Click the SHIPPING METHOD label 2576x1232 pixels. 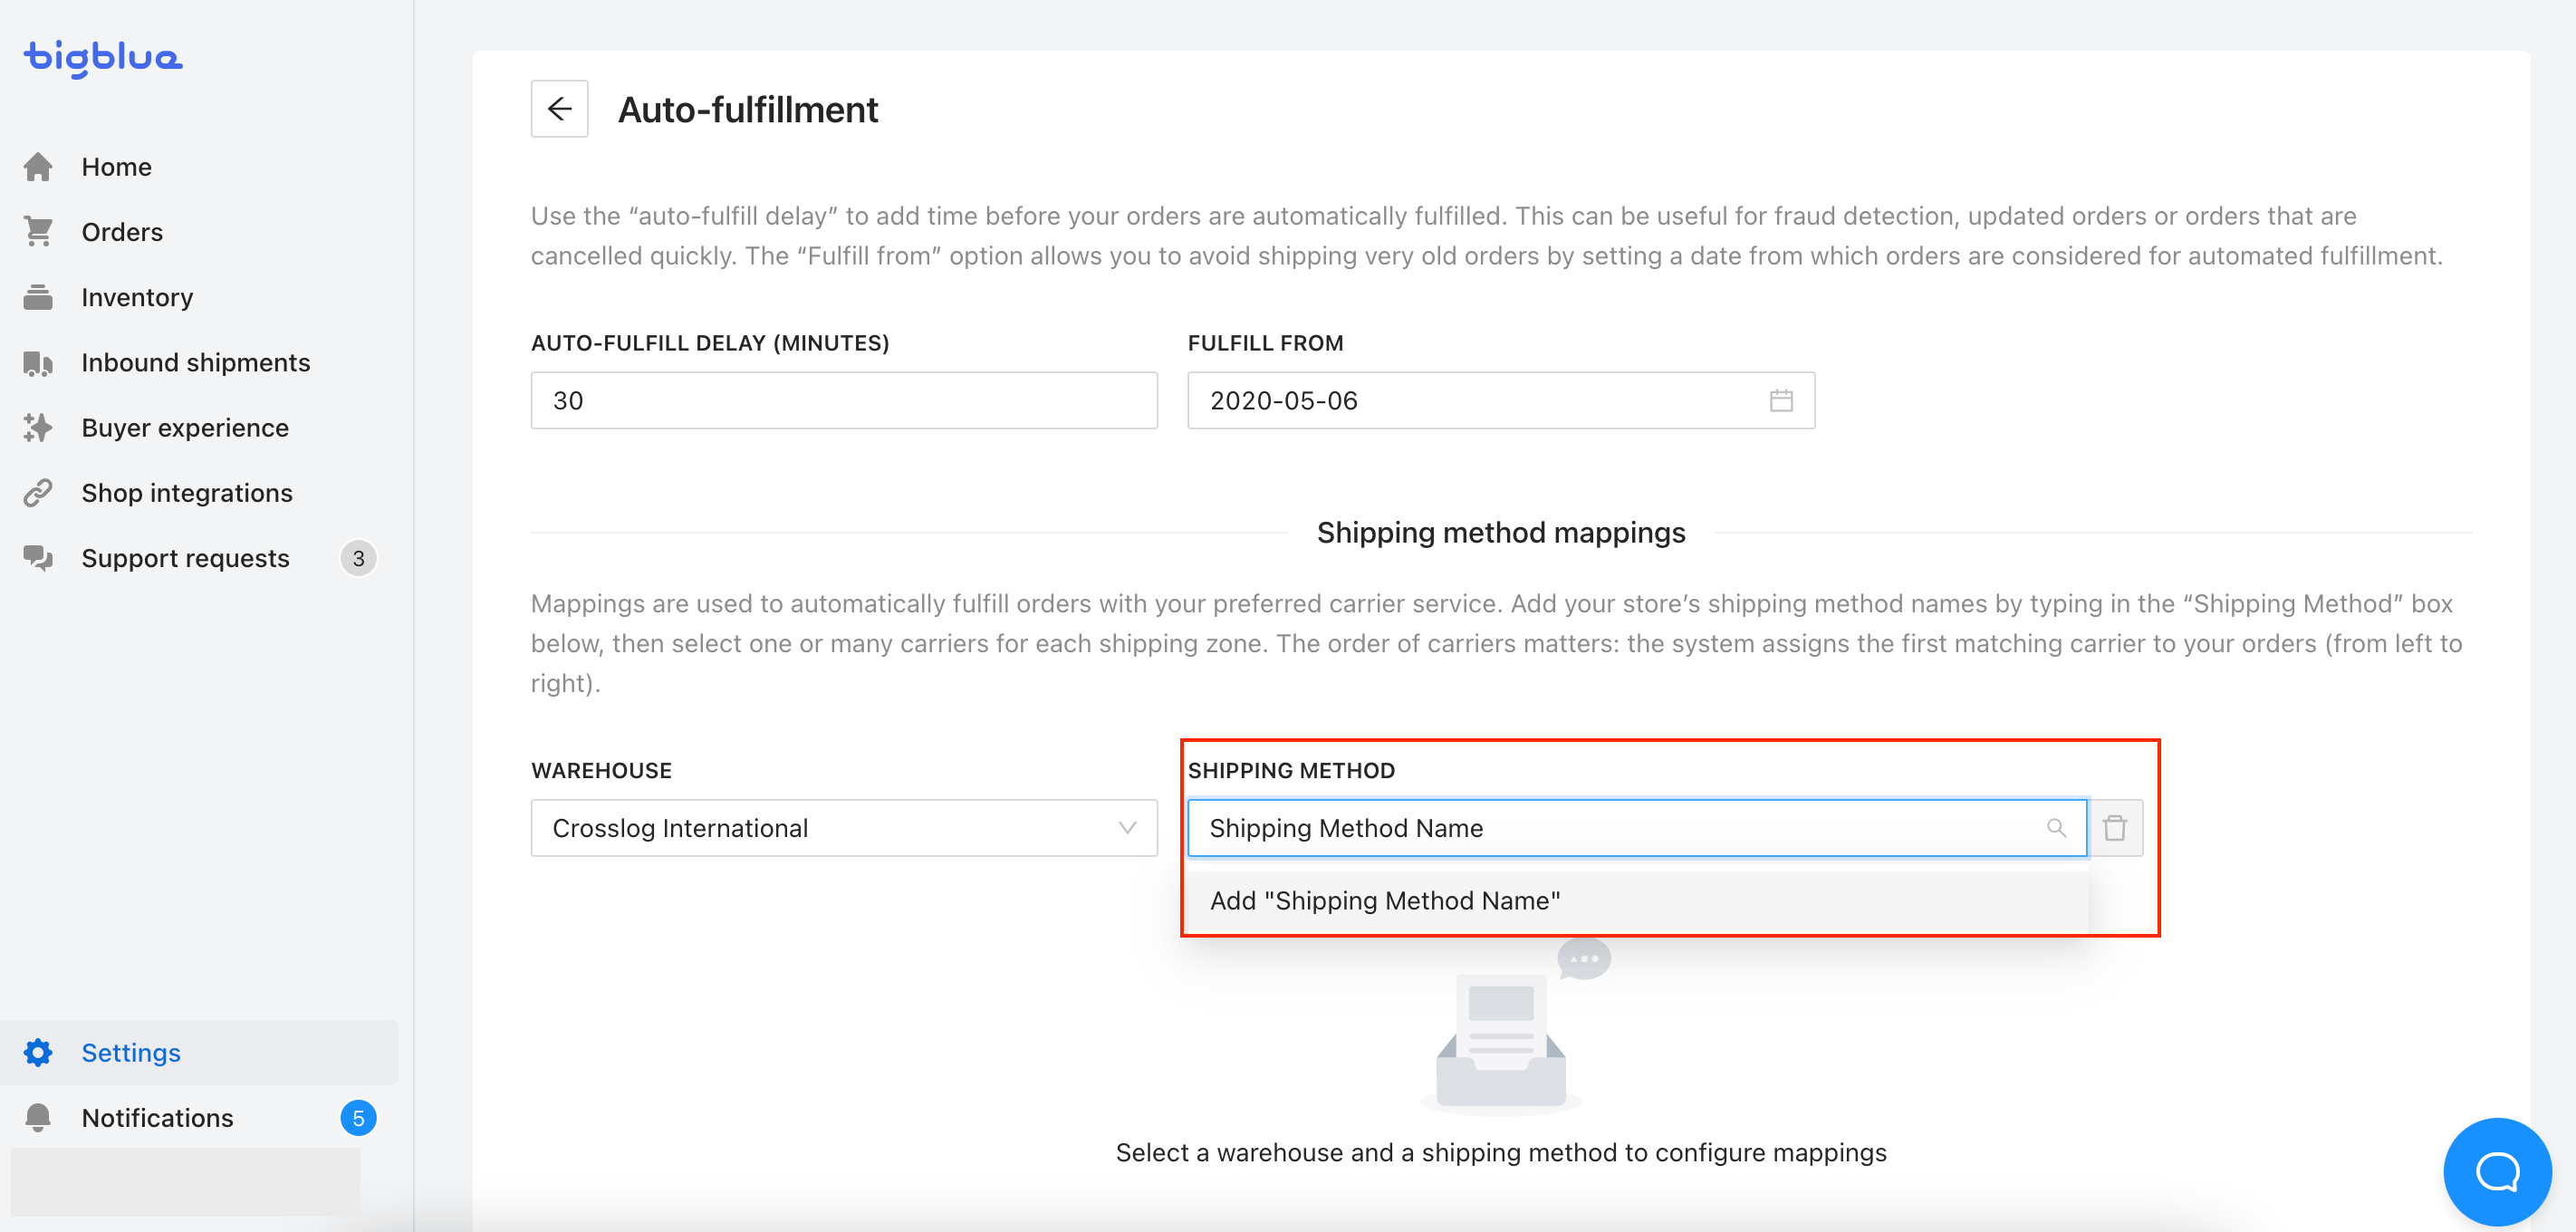click(1291, 771)
